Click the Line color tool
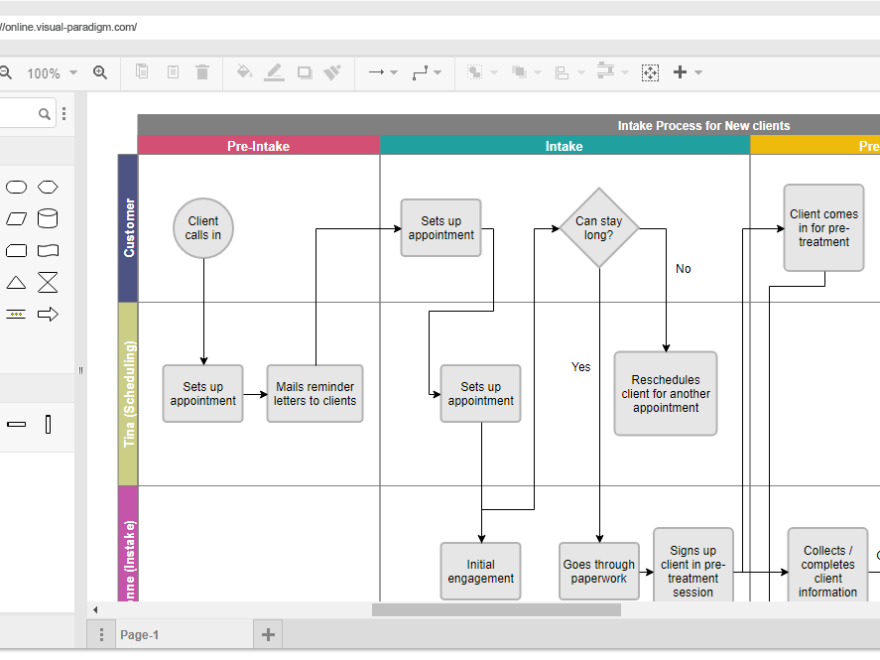Screen dimensions: 880x660 pos(274,72)
